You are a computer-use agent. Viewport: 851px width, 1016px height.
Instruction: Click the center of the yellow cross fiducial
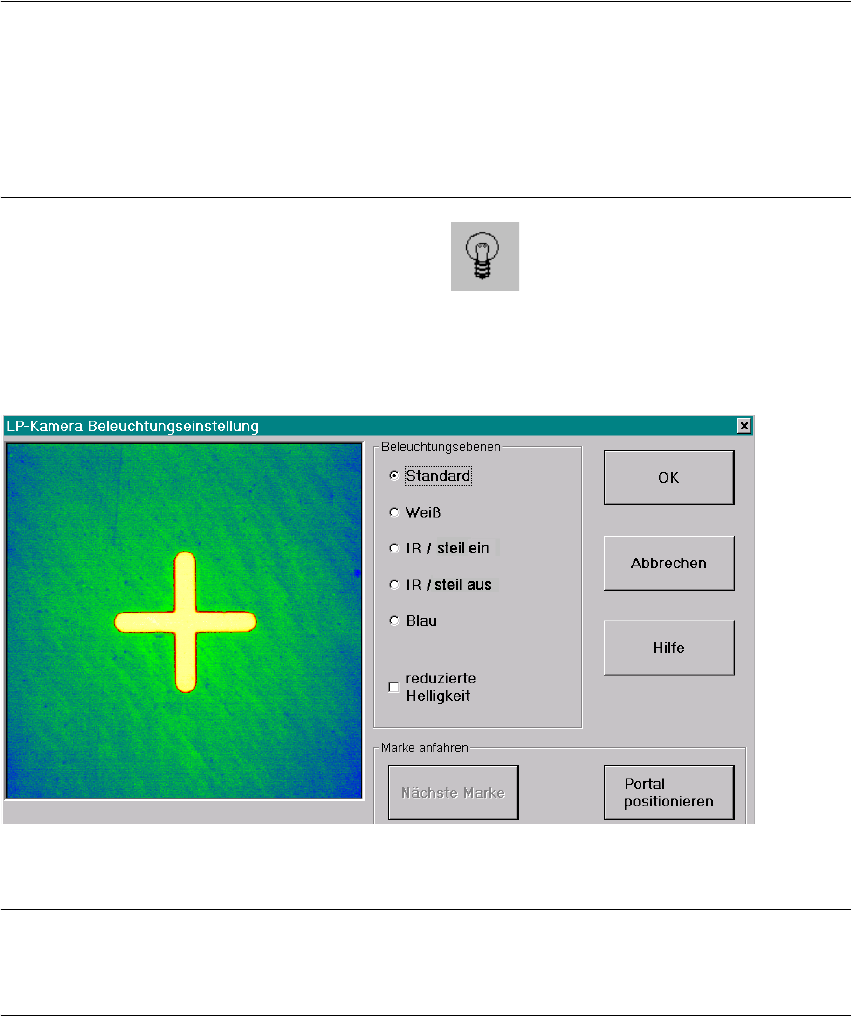point(185,622)
